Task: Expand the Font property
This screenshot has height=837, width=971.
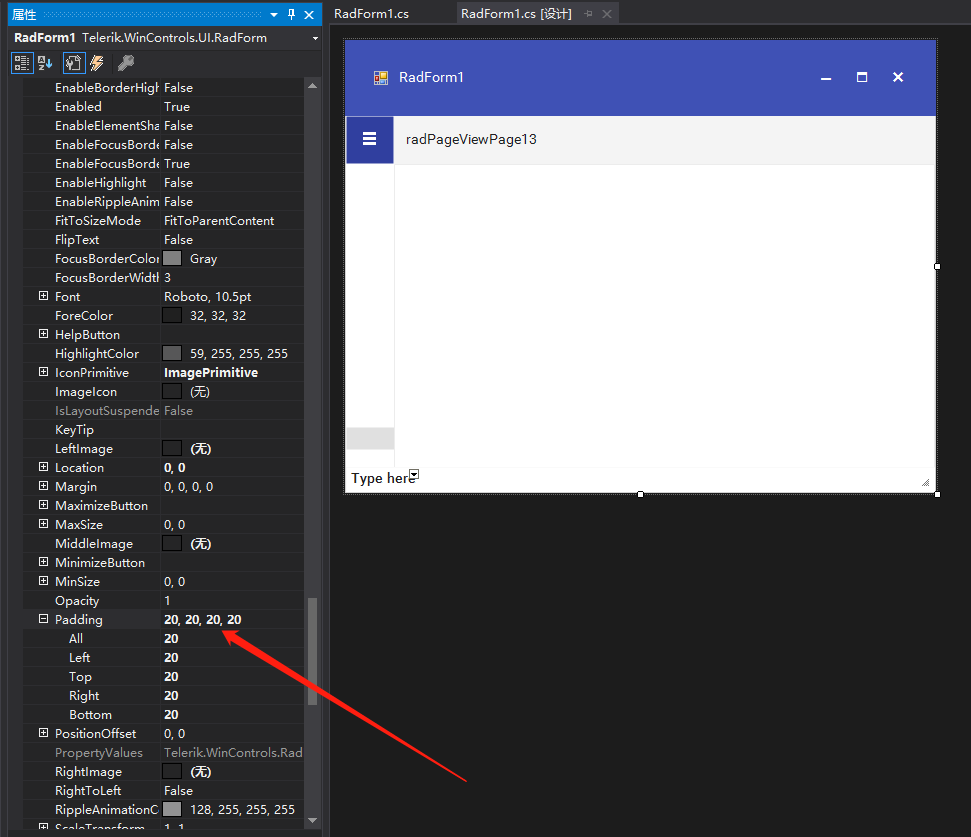Action: 43,296
